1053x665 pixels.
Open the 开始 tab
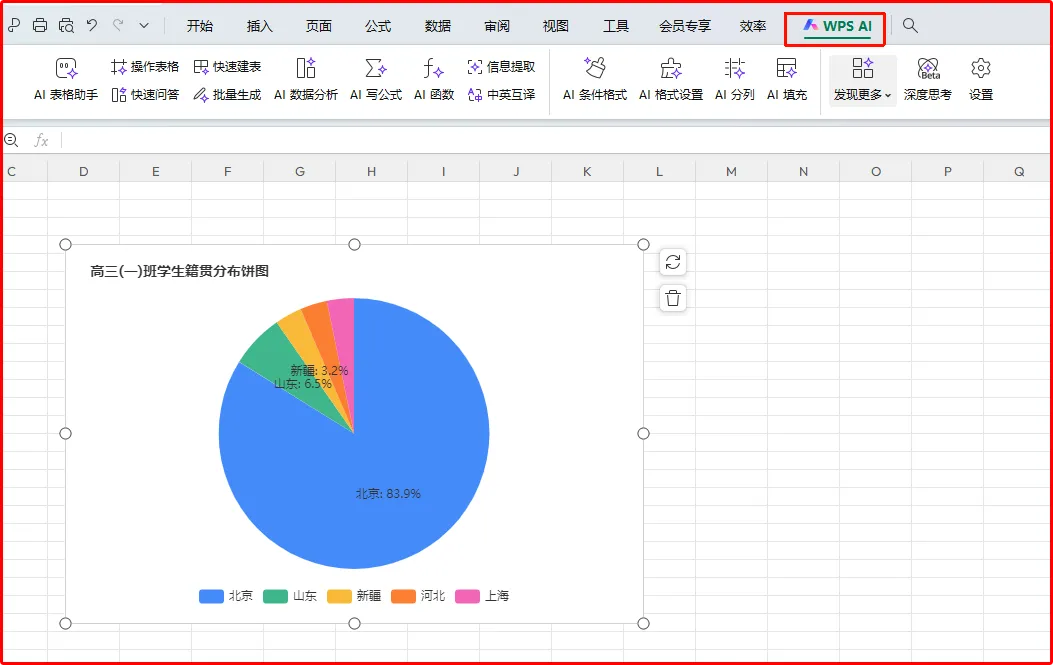point(199,26)
